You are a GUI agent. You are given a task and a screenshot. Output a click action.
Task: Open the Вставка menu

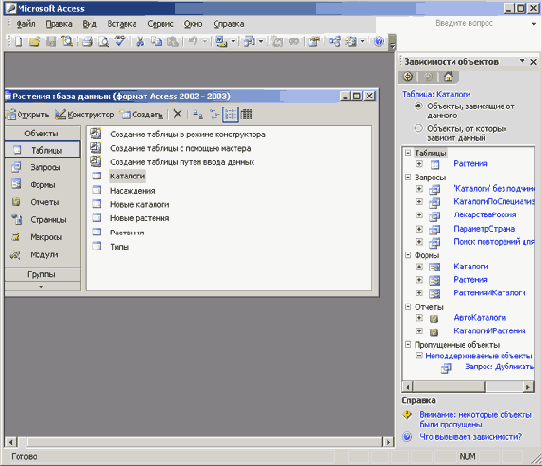pyautogui.click(x=122, y=24)
